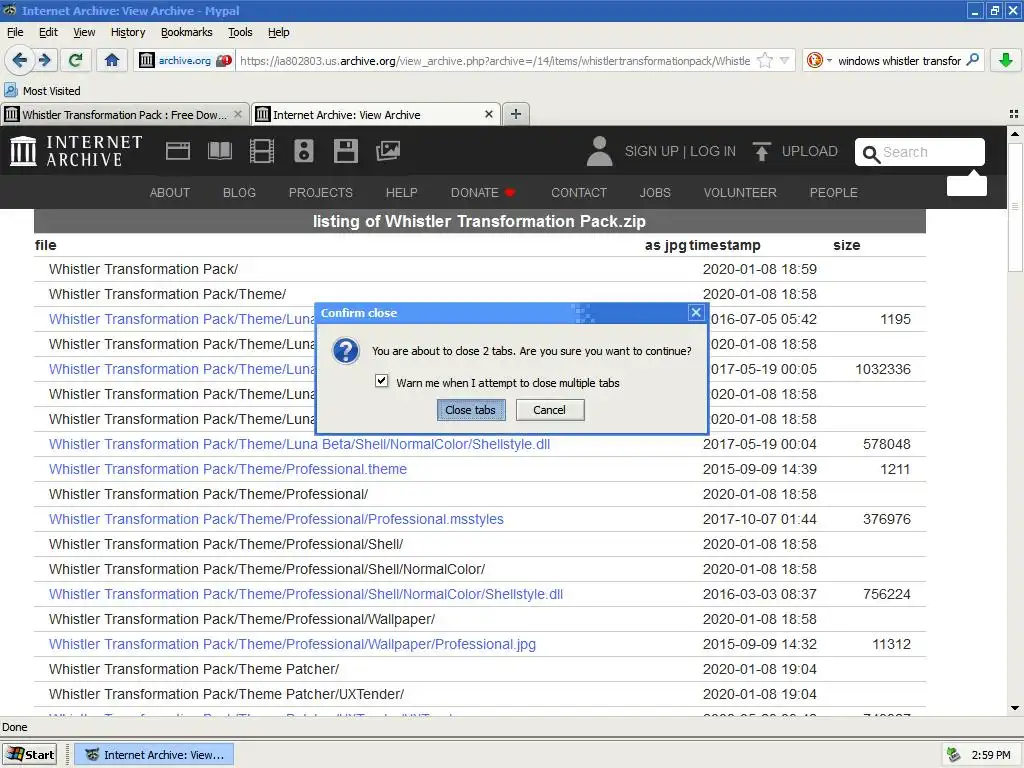Open the home page with the house icon
The width and height of the screenshot is (1024, 768).
(x=112, y=61)
